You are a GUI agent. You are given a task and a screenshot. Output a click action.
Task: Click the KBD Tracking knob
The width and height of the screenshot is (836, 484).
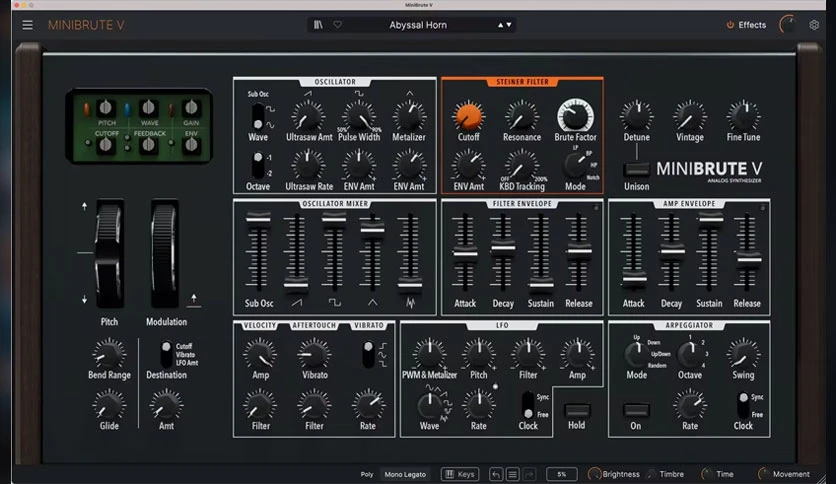tap(521, 165)
